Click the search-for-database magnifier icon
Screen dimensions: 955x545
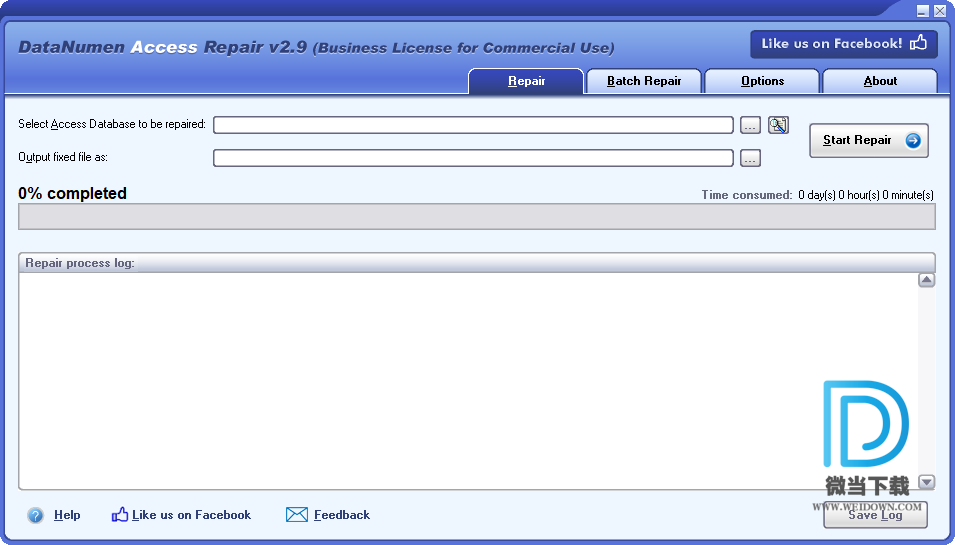pos(778,125)
